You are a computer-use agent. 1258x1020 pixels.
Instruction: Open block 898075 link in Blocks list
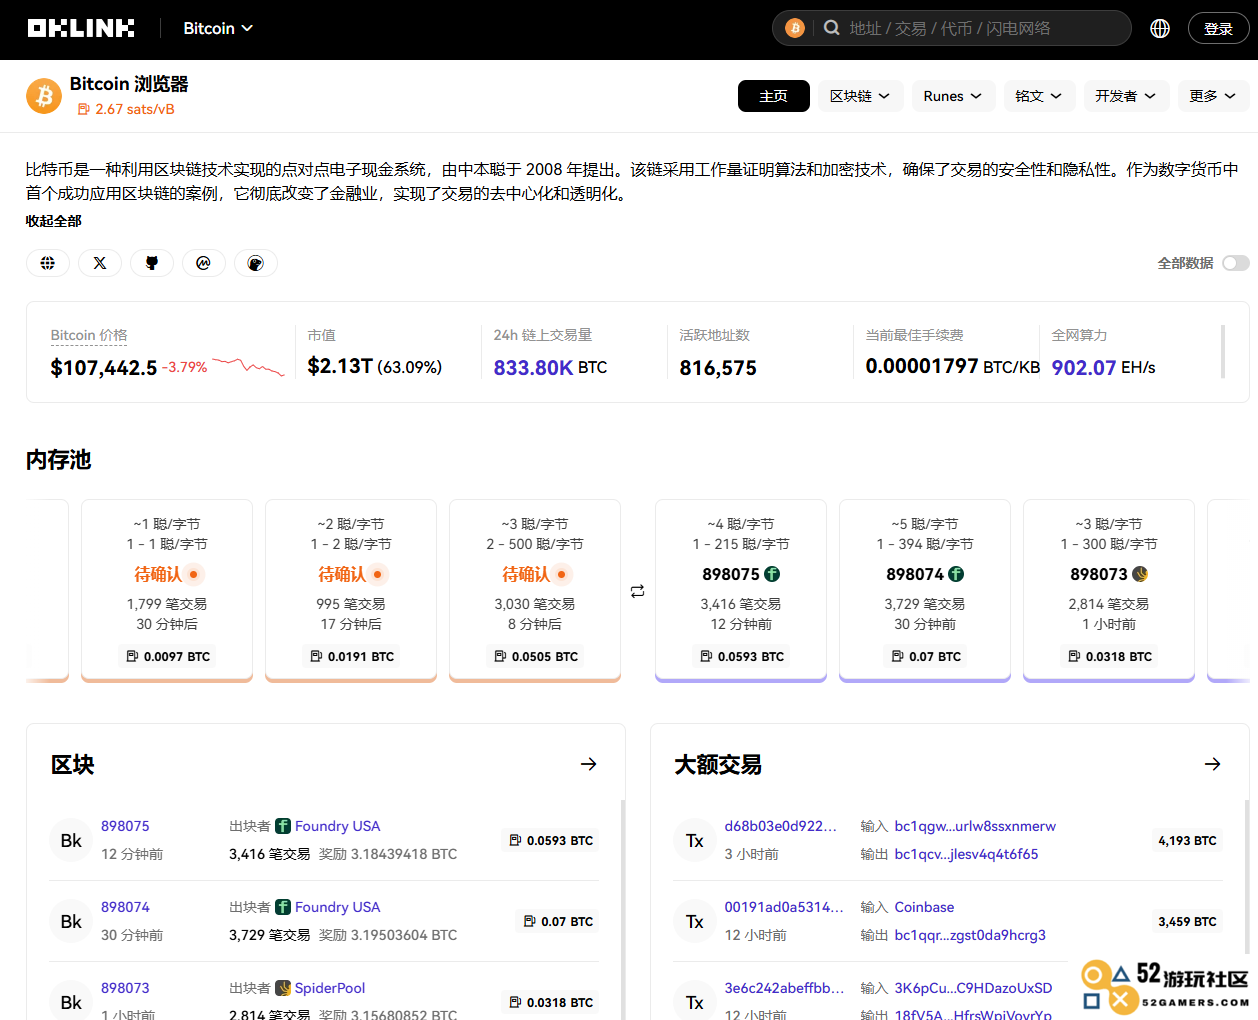click(125, 826)
